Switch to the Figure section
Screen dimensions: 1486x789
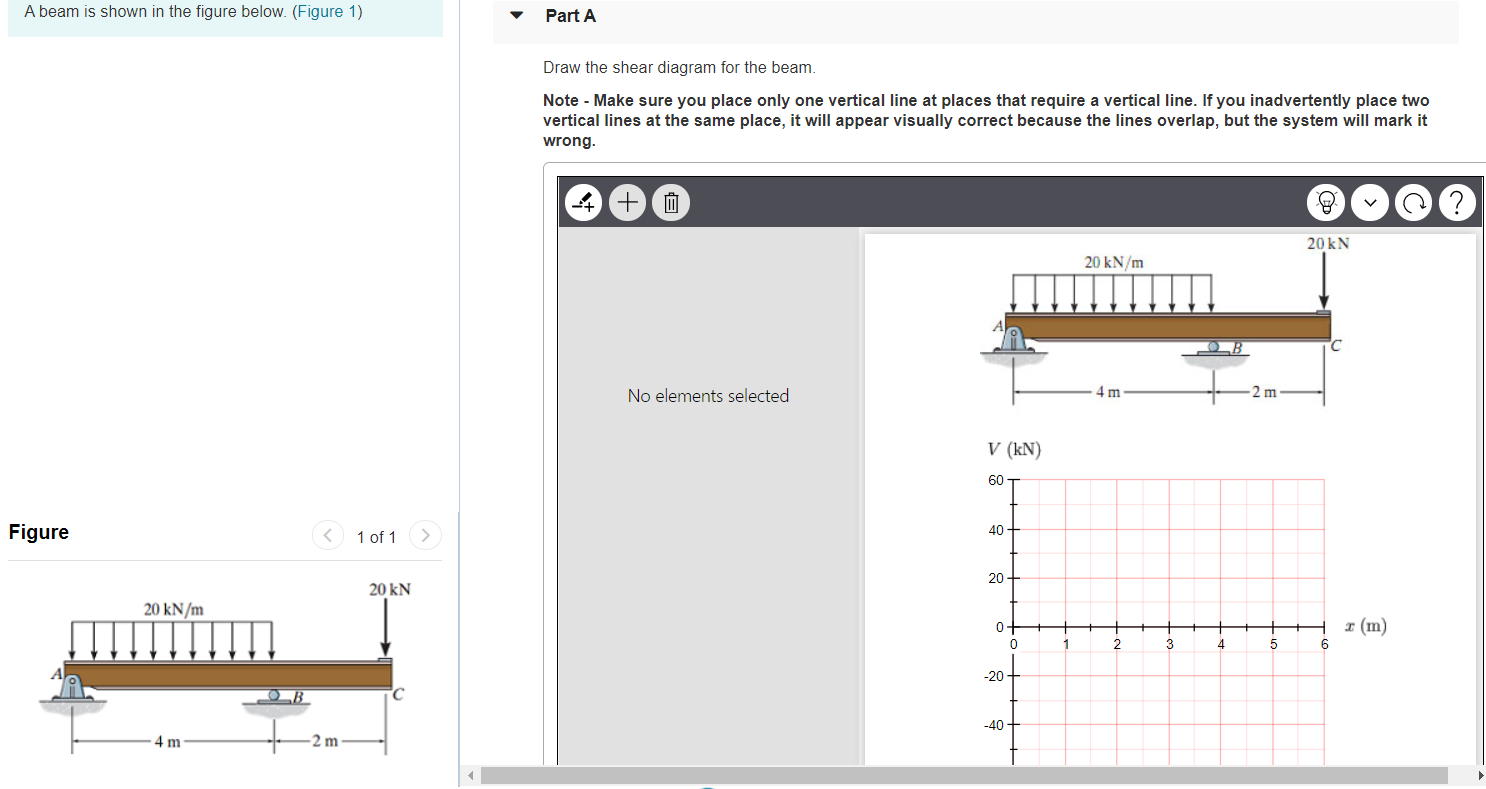point(38,531)
